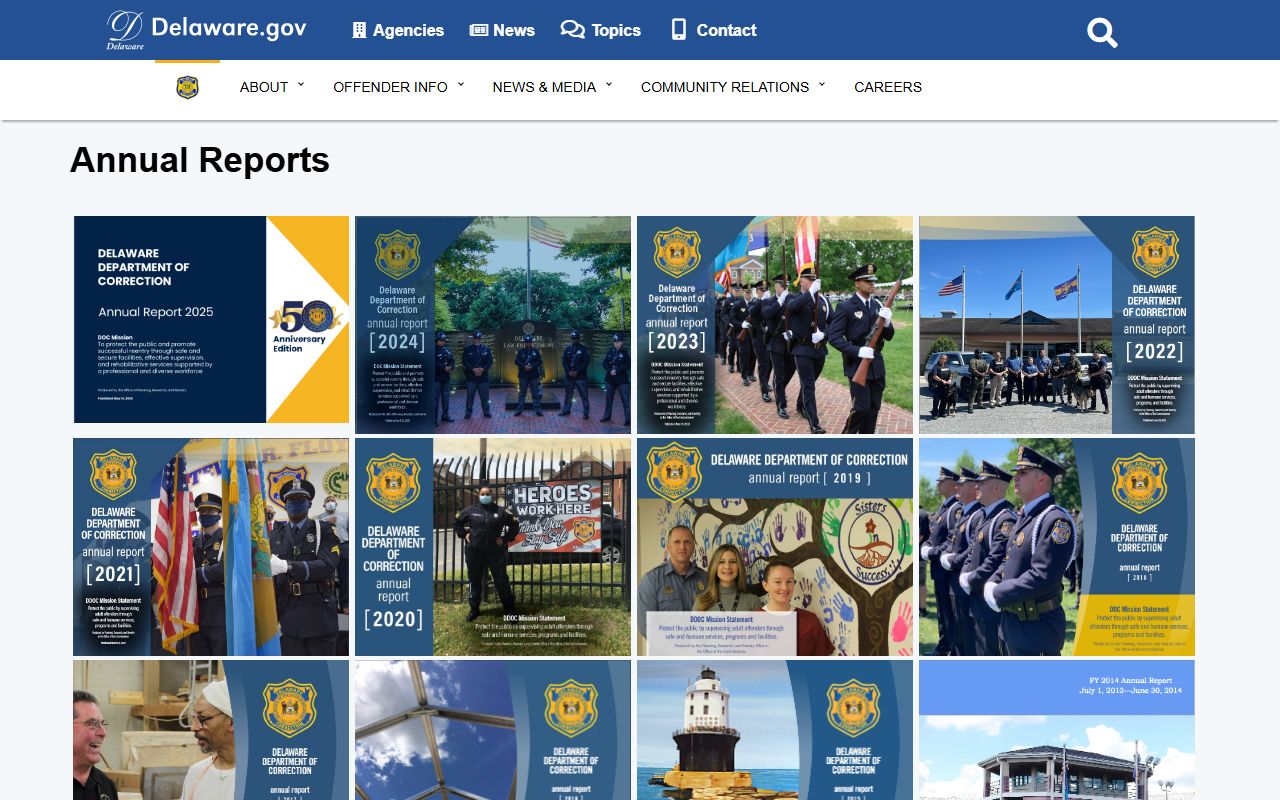Open the search magnifier icon

tap(1102, 32)
